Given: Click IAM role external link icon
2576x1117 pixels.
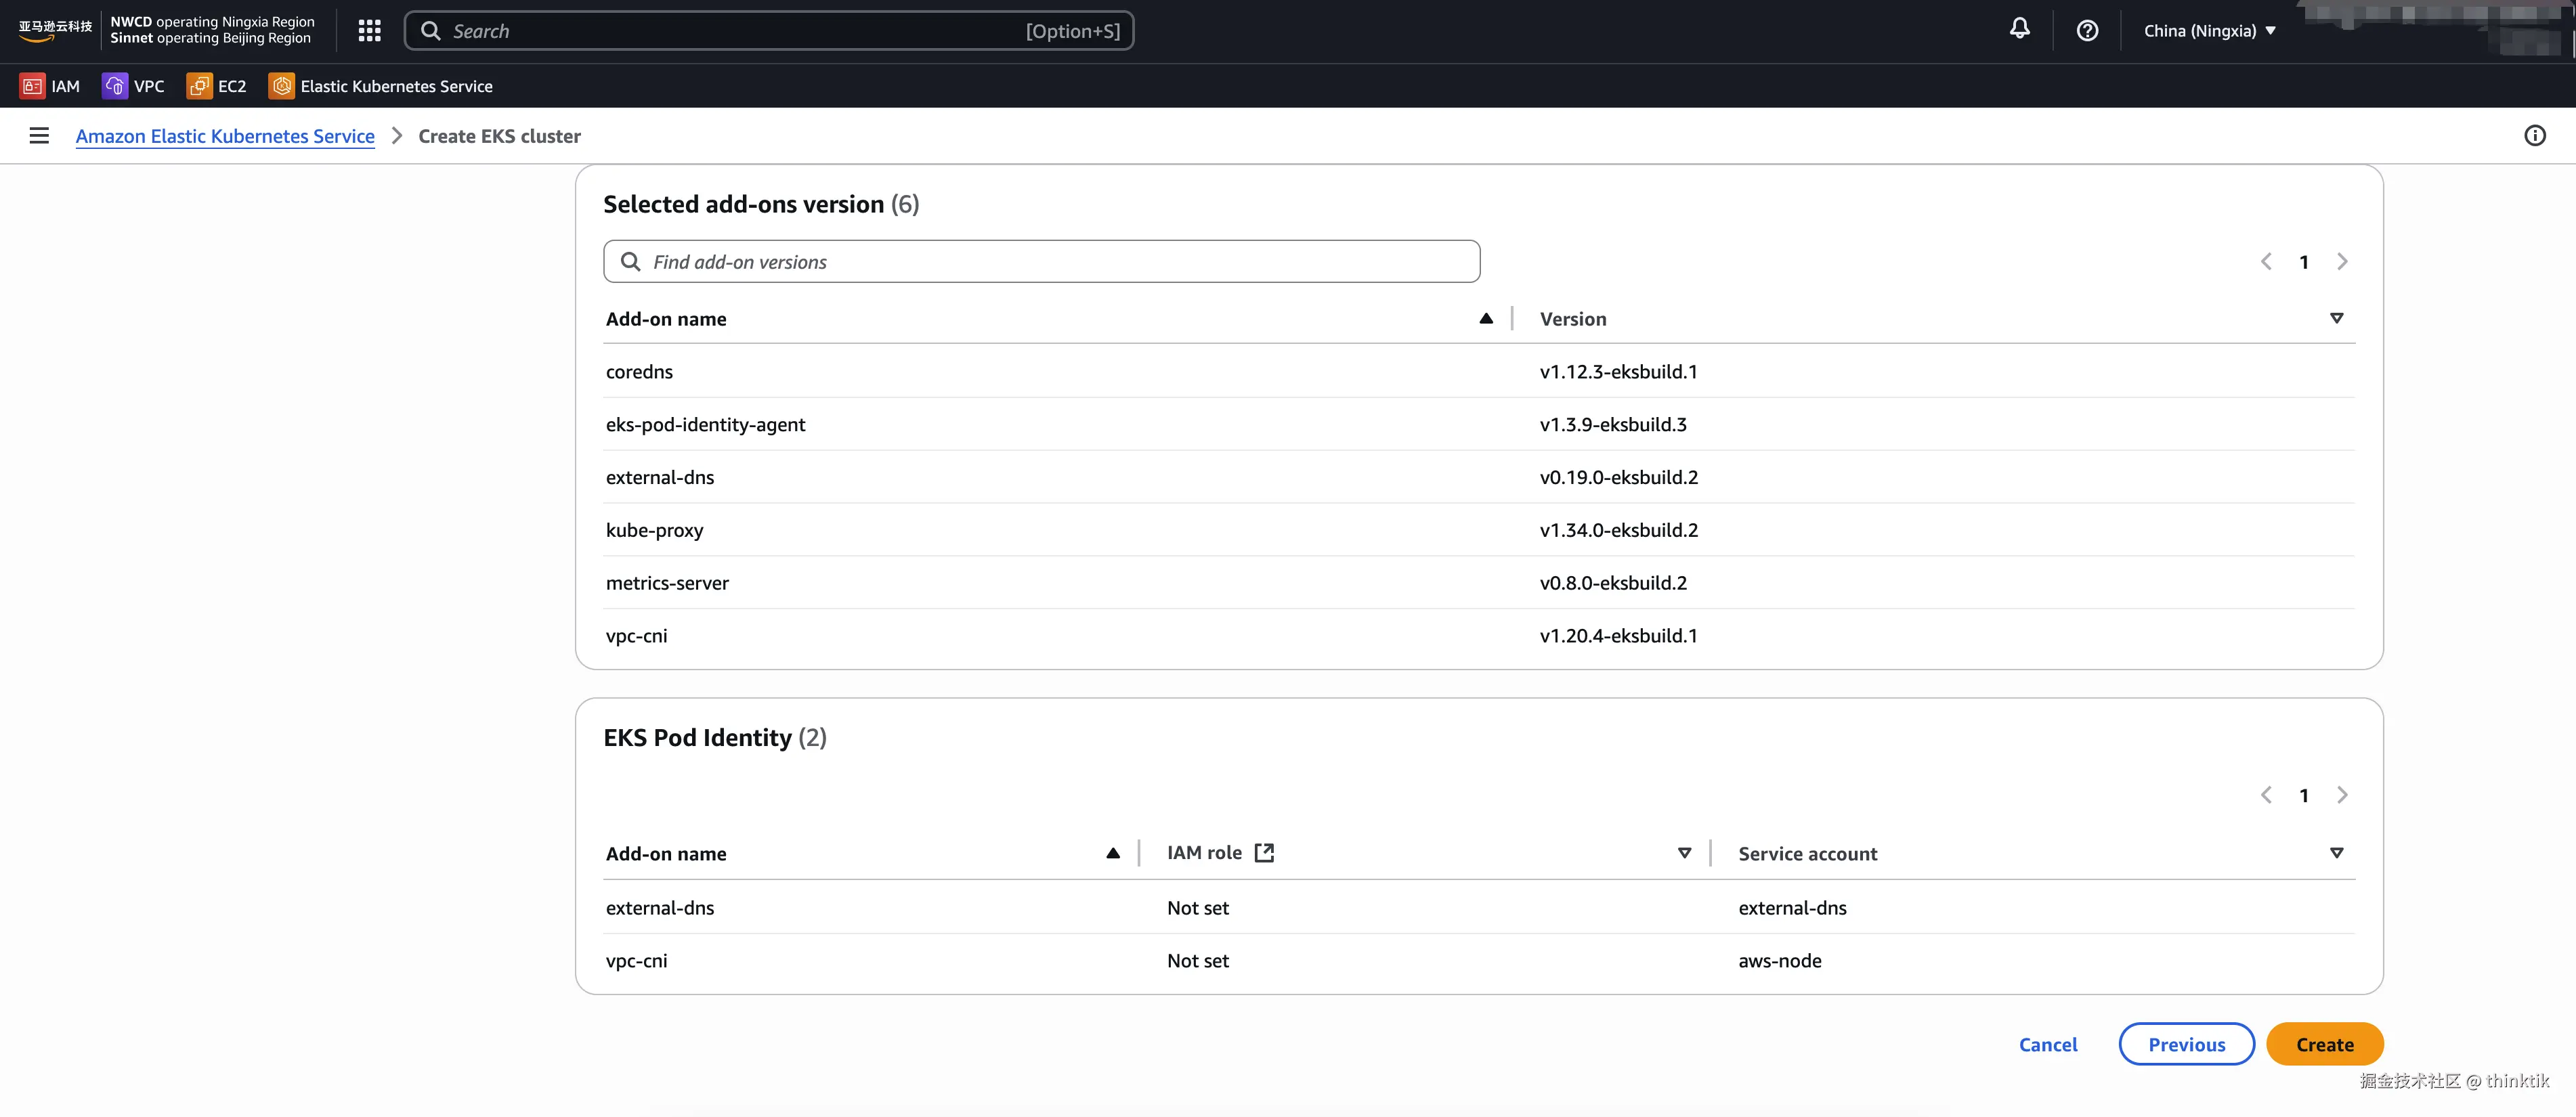Looking at the screenshot, I should (1264, 853).
